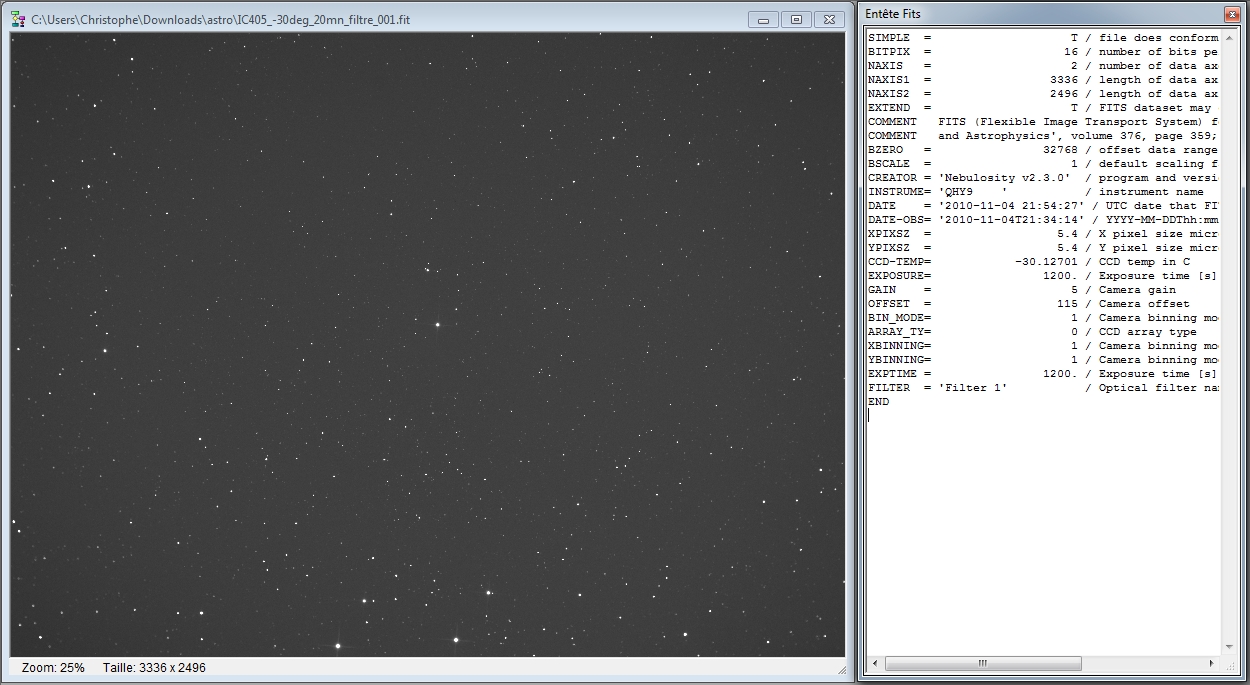This screenshot has height=685, width=1250.
Task: Click the BIN_MODE header line
Action: (1043, 318)
